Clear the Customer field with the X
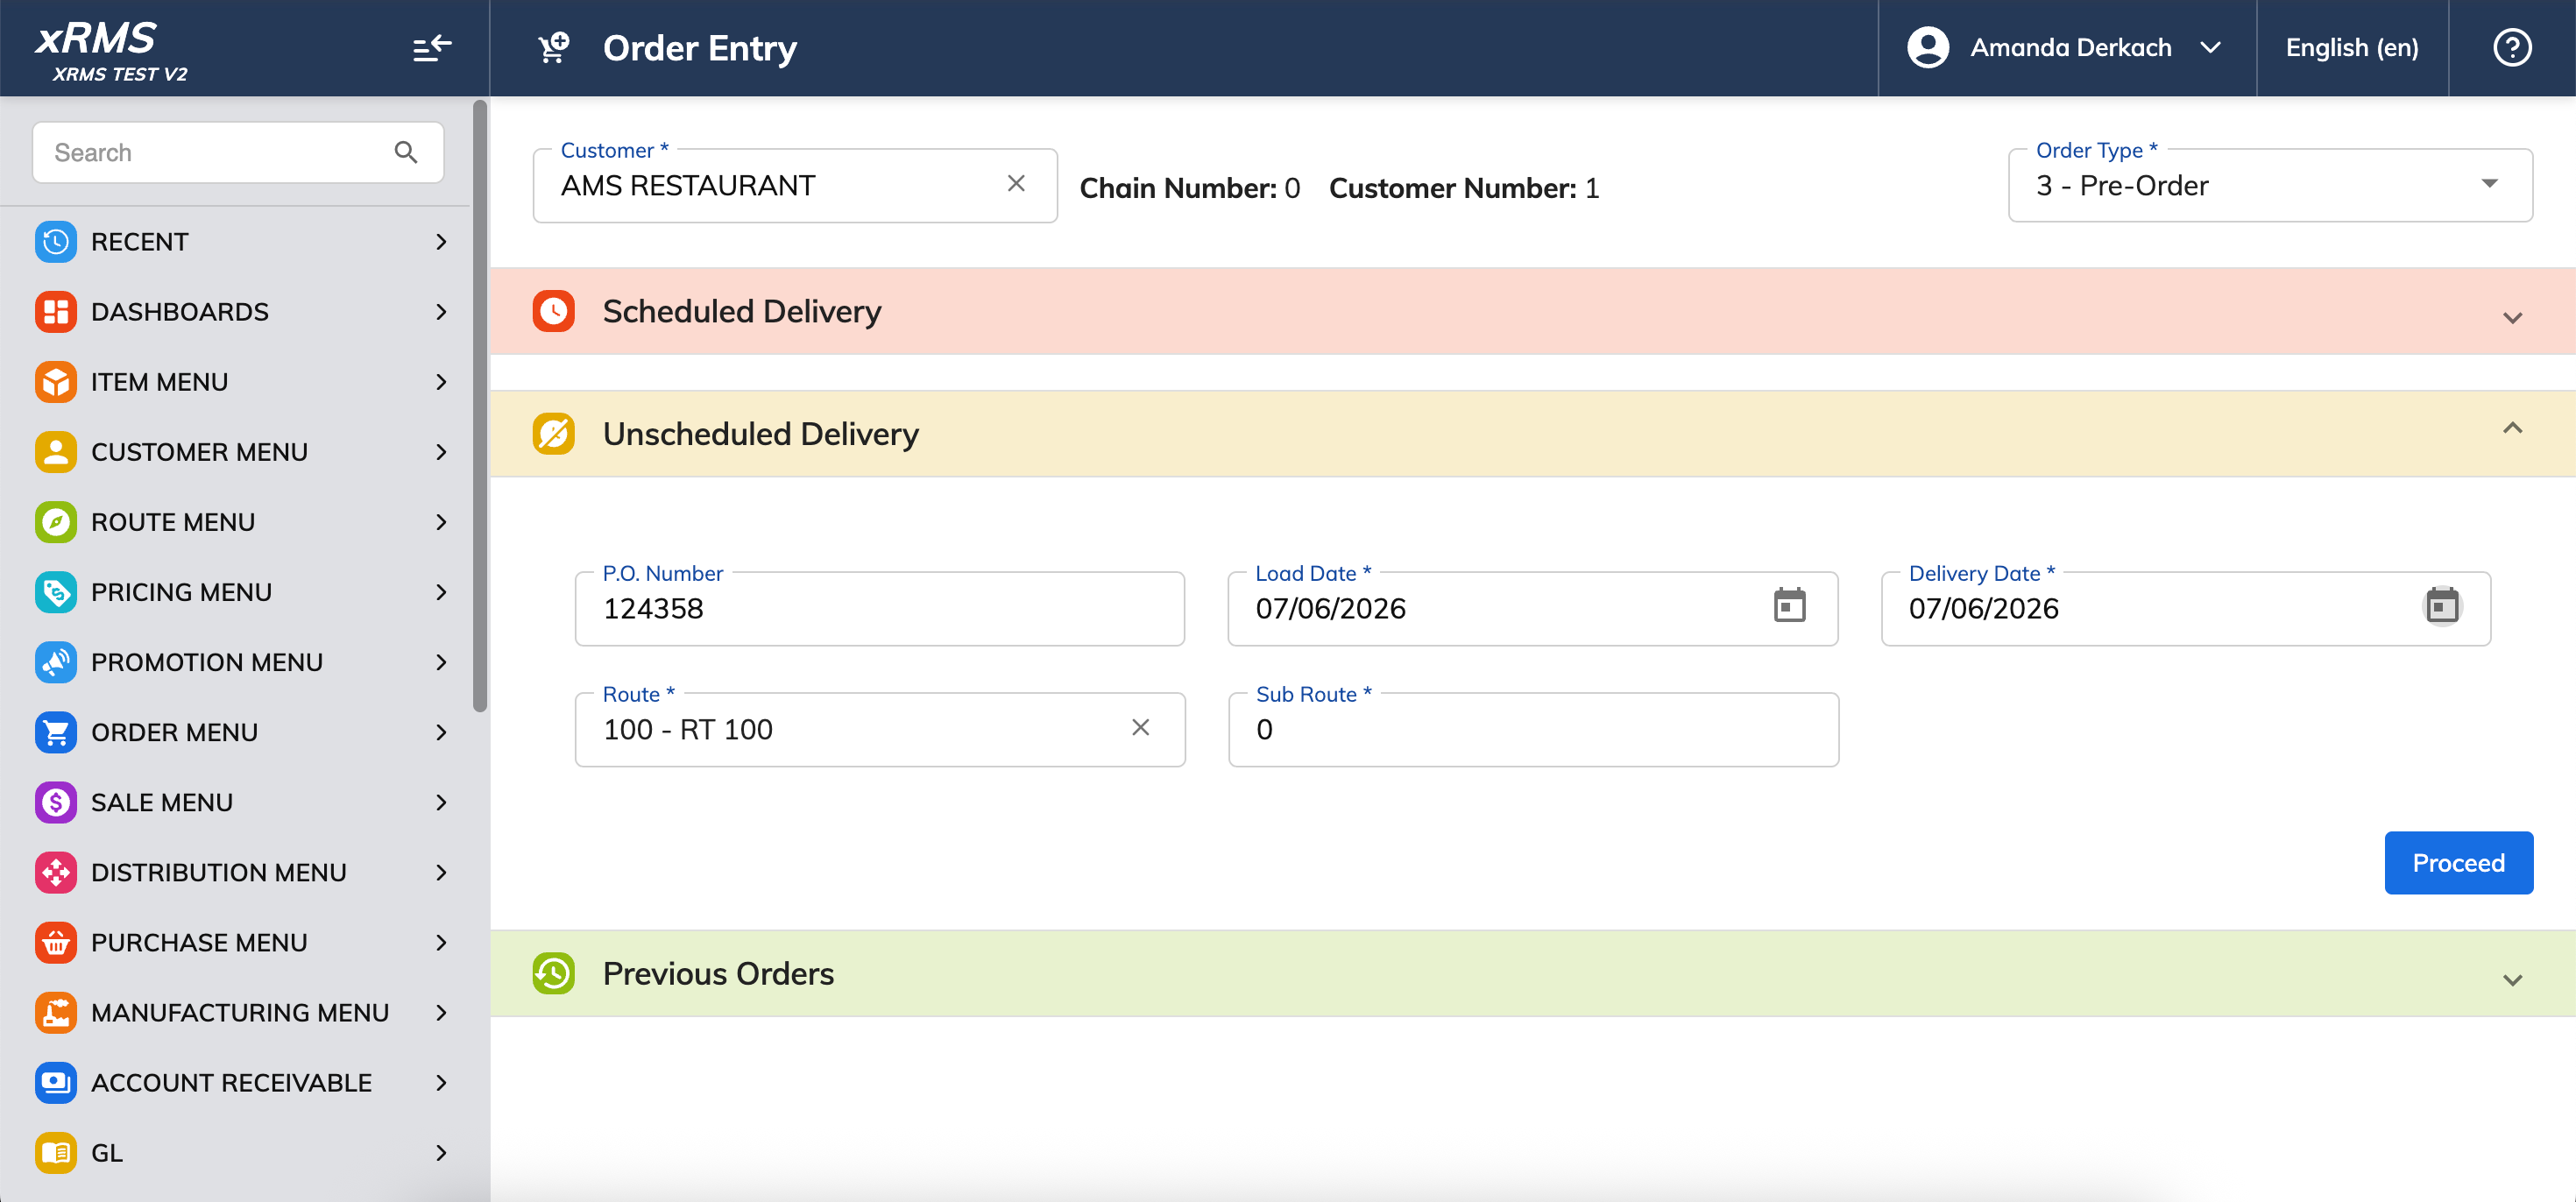This screenshot has width=2576, height=1202. pyautogui.click(x=1016, y=183)
